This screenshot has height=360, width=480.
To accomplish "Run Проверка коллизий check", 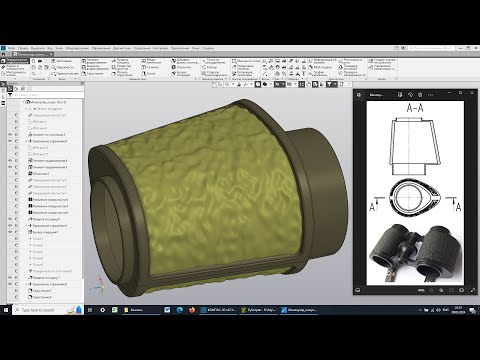I will tap(348, 67).
